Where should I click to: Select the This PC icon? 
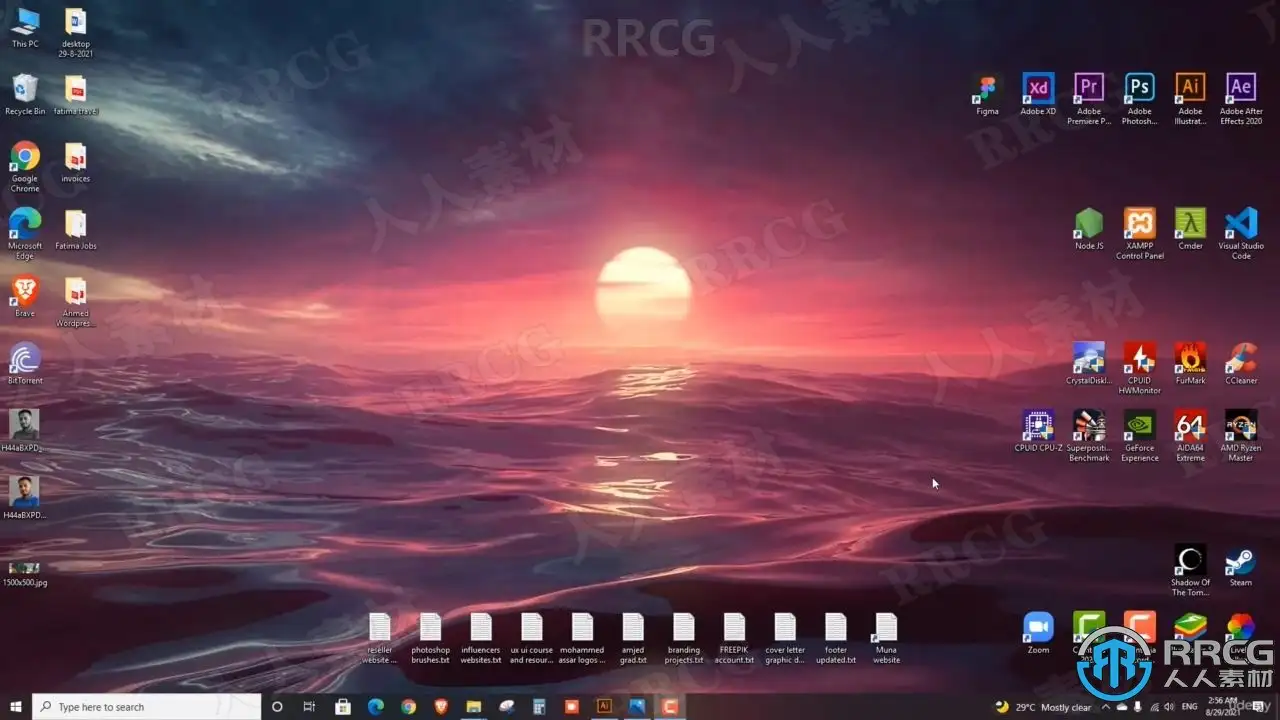pyautogui.click(x=25, y=28)
